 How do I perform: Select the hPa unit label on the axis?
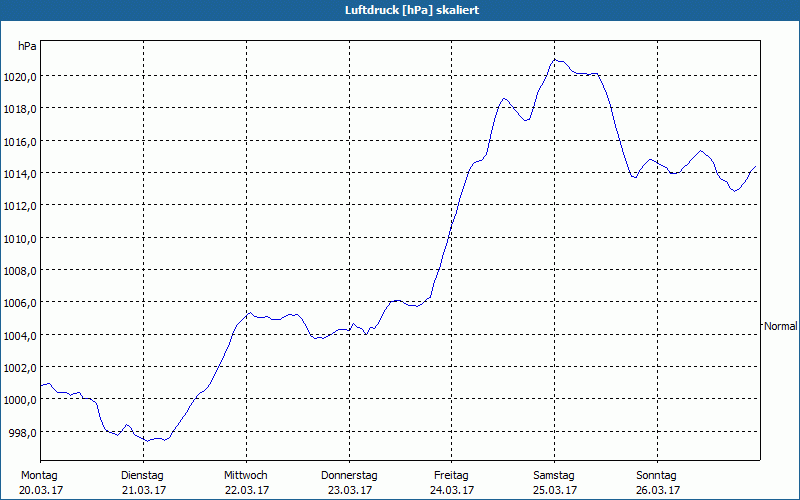coord(28,46)
